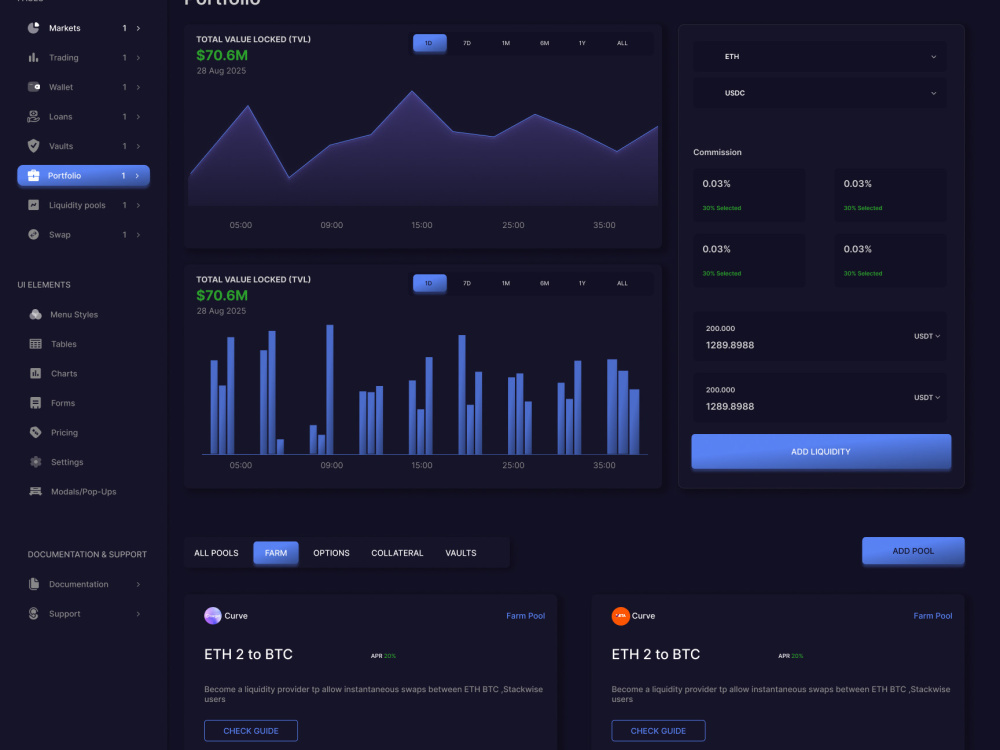This screenshot has height=750, width=1000.
Task: Click the Wallet icon in sidebar
Action: click(34, 87)
